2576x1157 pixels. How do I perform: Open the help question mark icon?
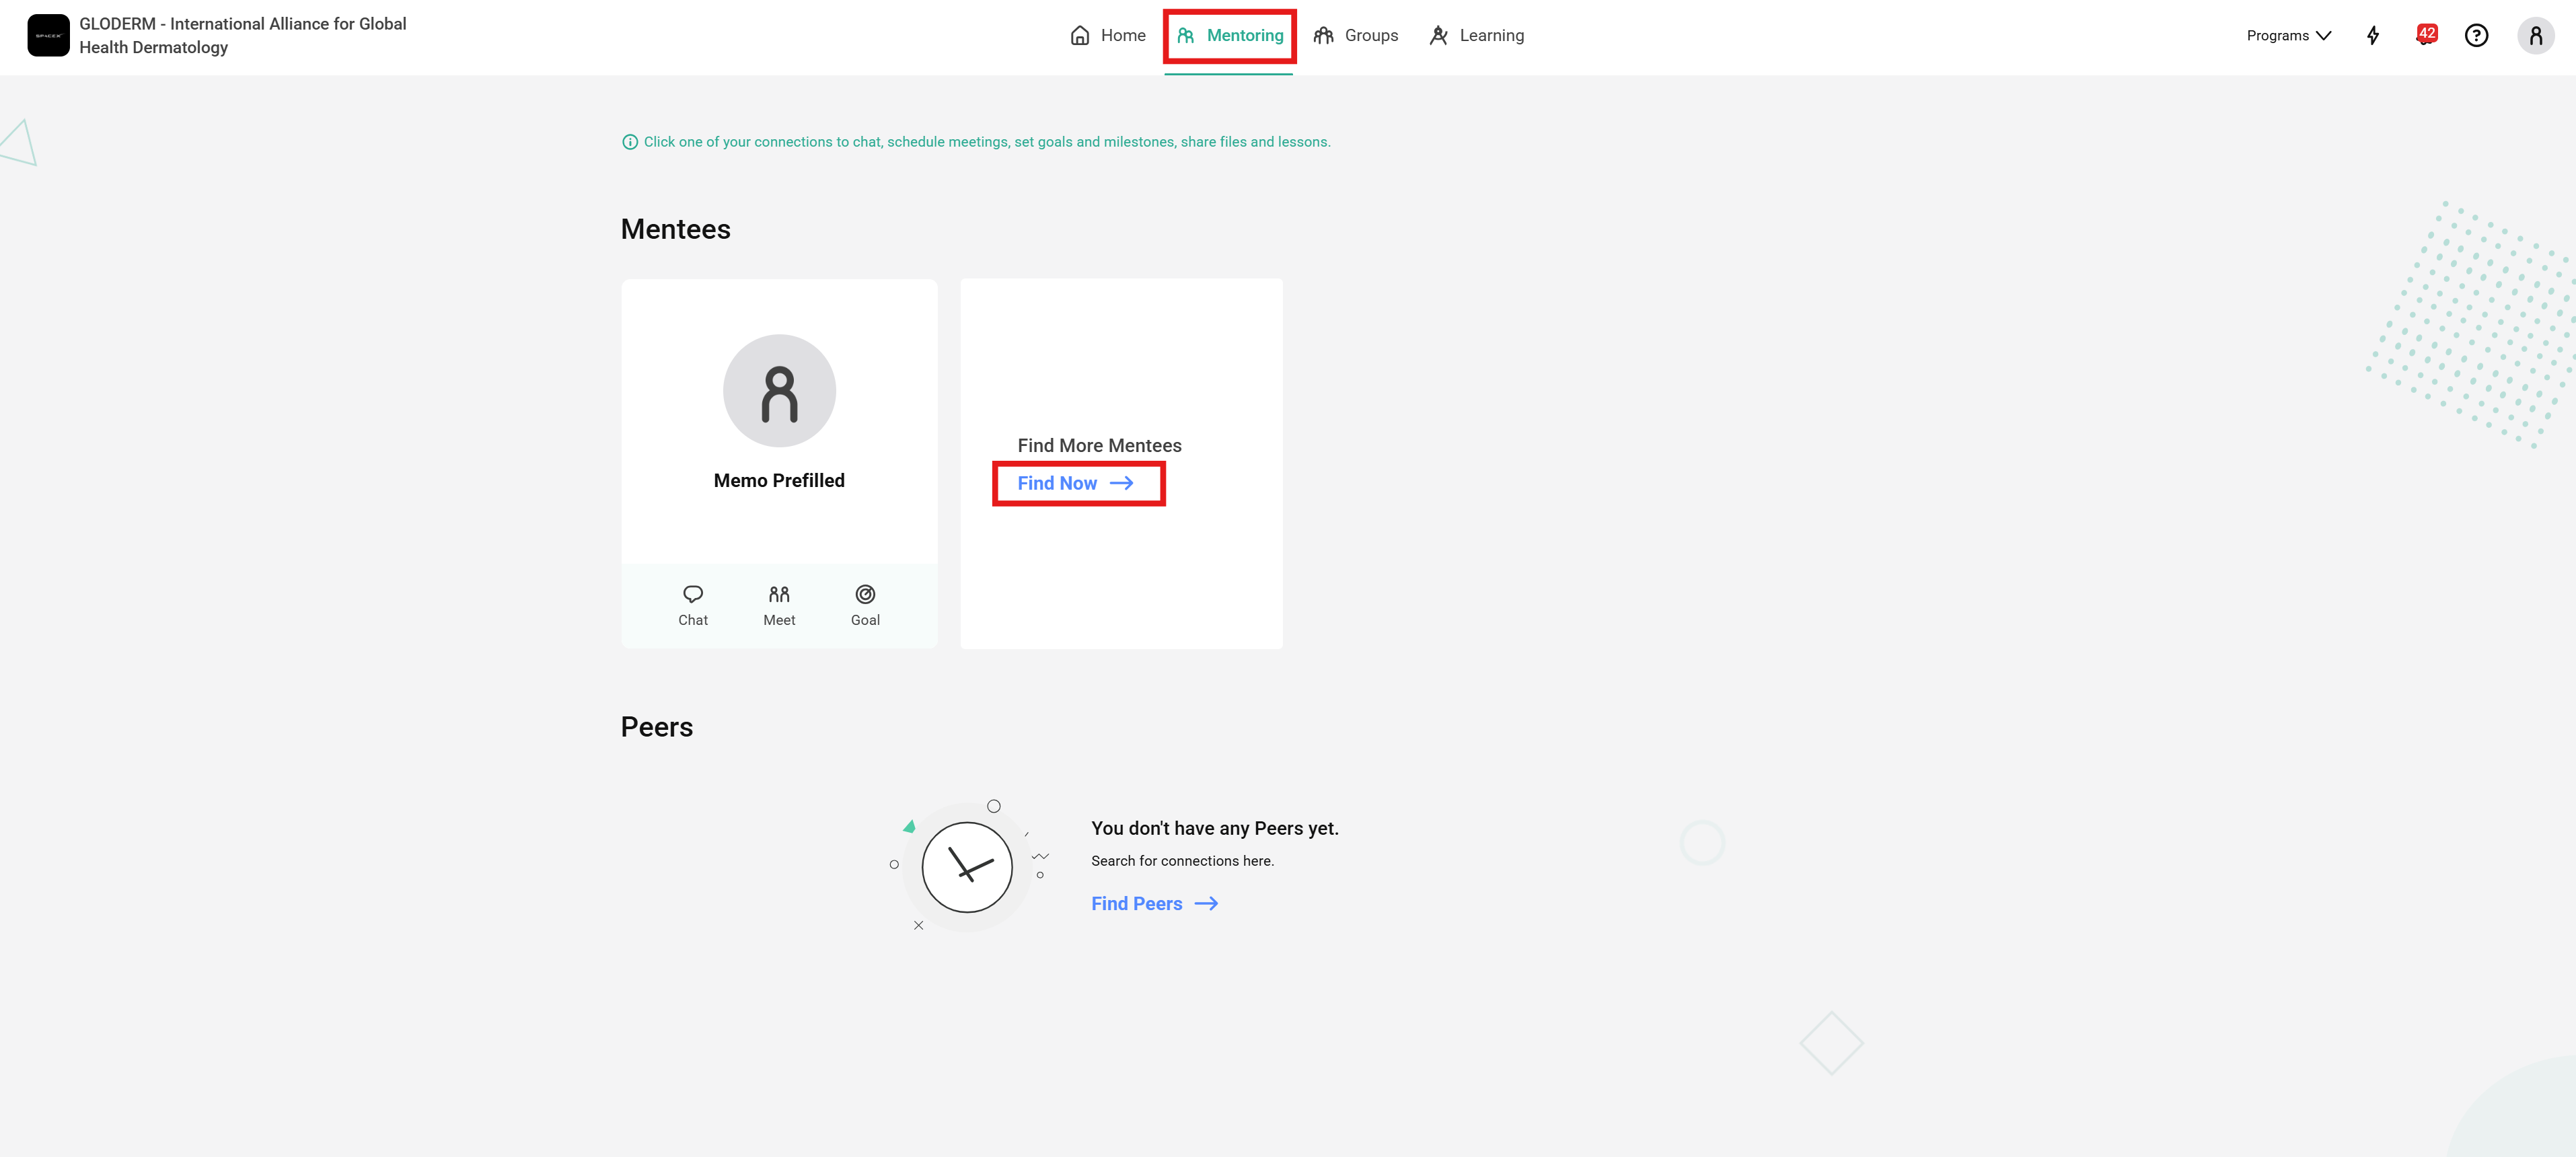click(2476, 36)
